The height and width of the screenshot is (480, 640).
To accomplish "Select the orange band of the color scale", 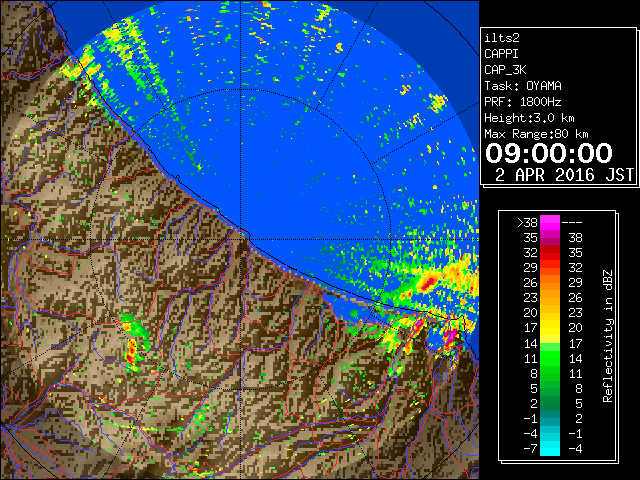I will coord(550,283).
